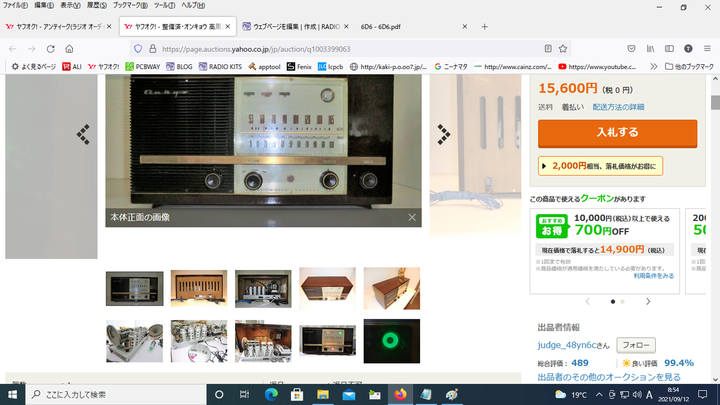The height and width of the screenshot is (405, 720).
Task: Expand the 2,000円 discount info banner
Action: (x=600, y=166)
